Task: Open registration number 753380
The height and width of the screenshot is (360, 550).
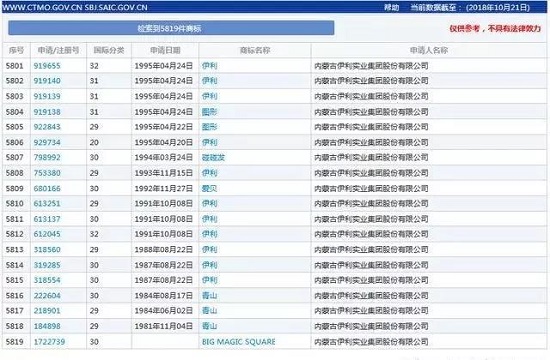Action: click(47, 173)
